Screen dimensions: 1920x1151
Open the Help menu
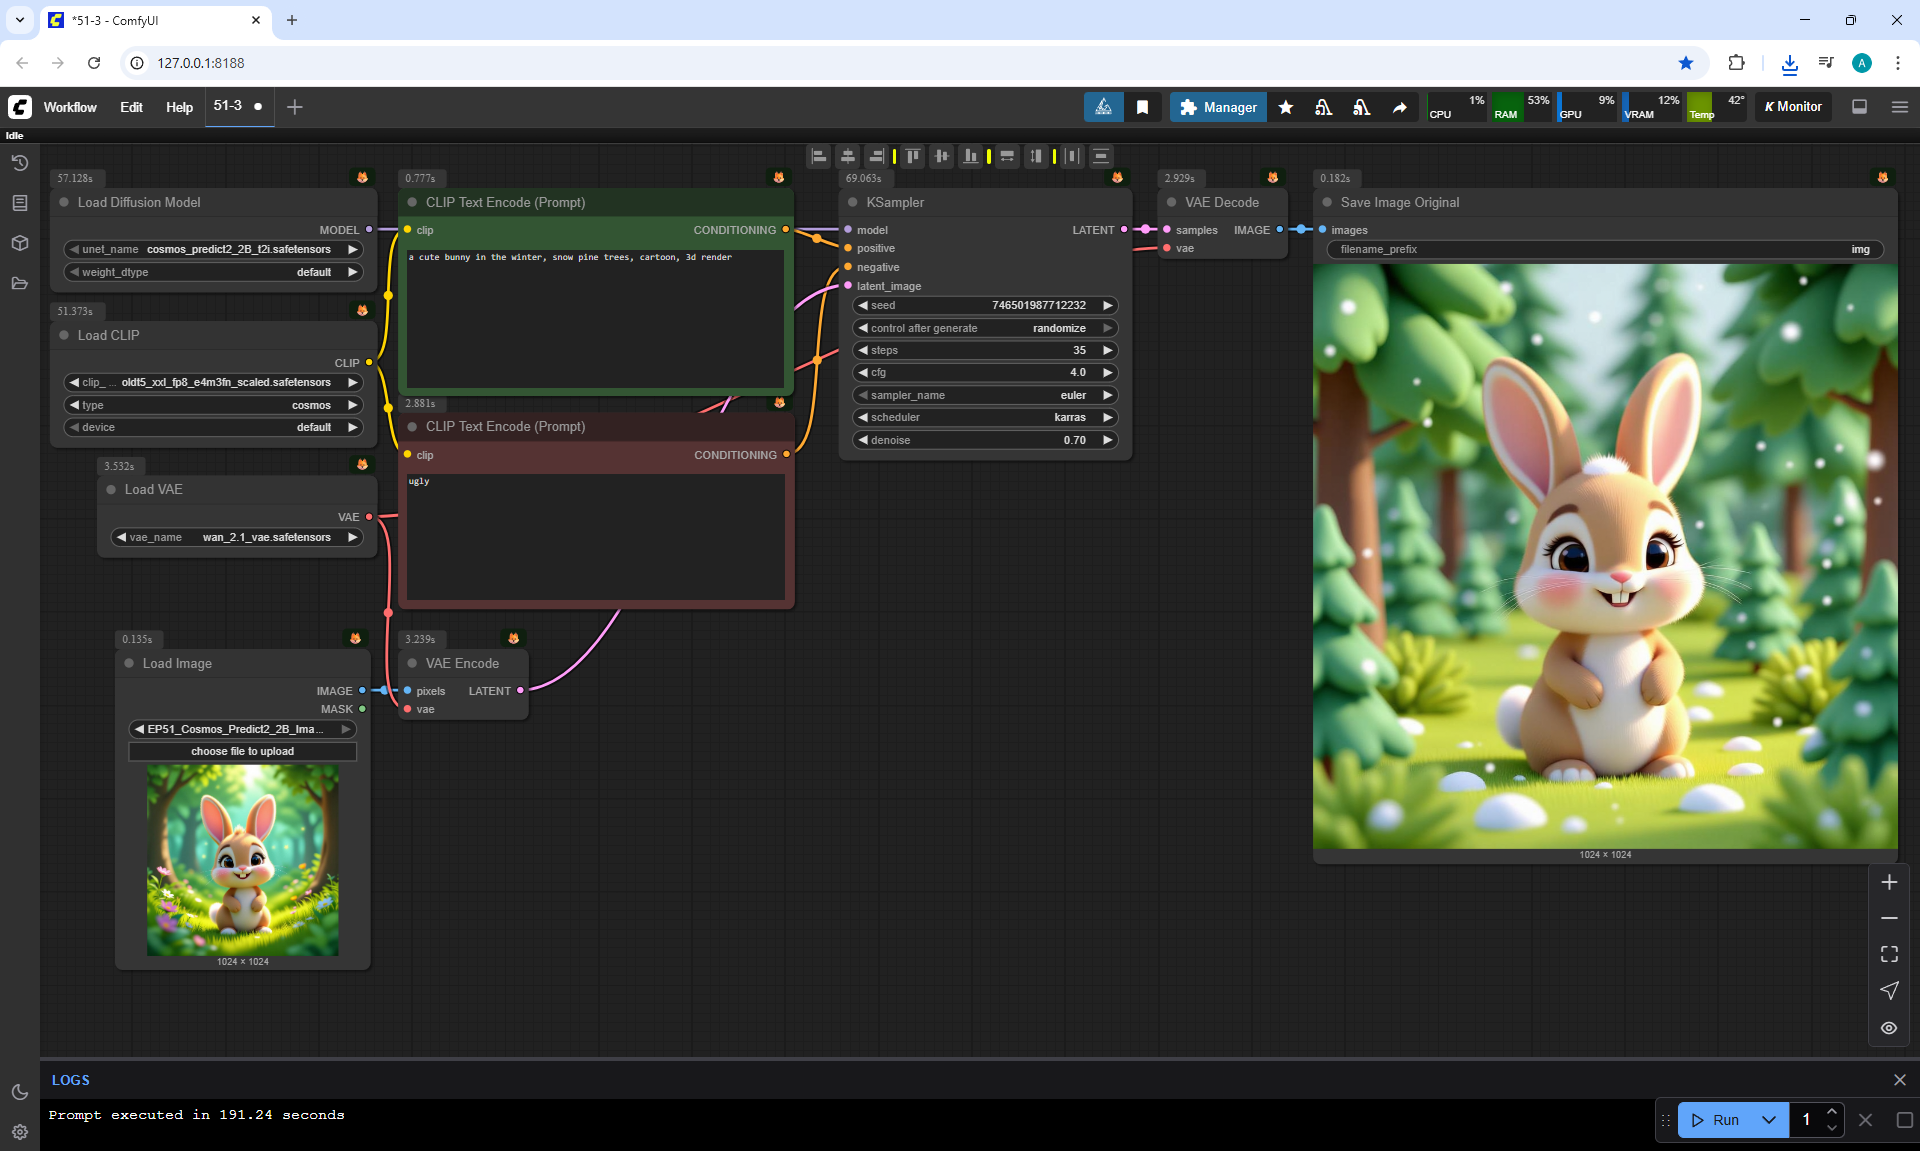(x=179, y=107)
